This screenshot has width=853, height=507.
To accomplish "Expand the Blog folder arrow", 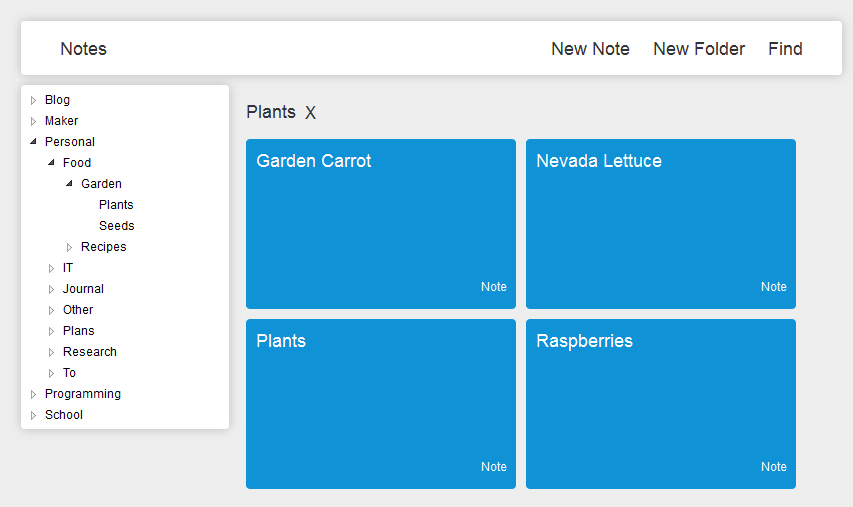I will pyautogui.click(x=33, y=100).
